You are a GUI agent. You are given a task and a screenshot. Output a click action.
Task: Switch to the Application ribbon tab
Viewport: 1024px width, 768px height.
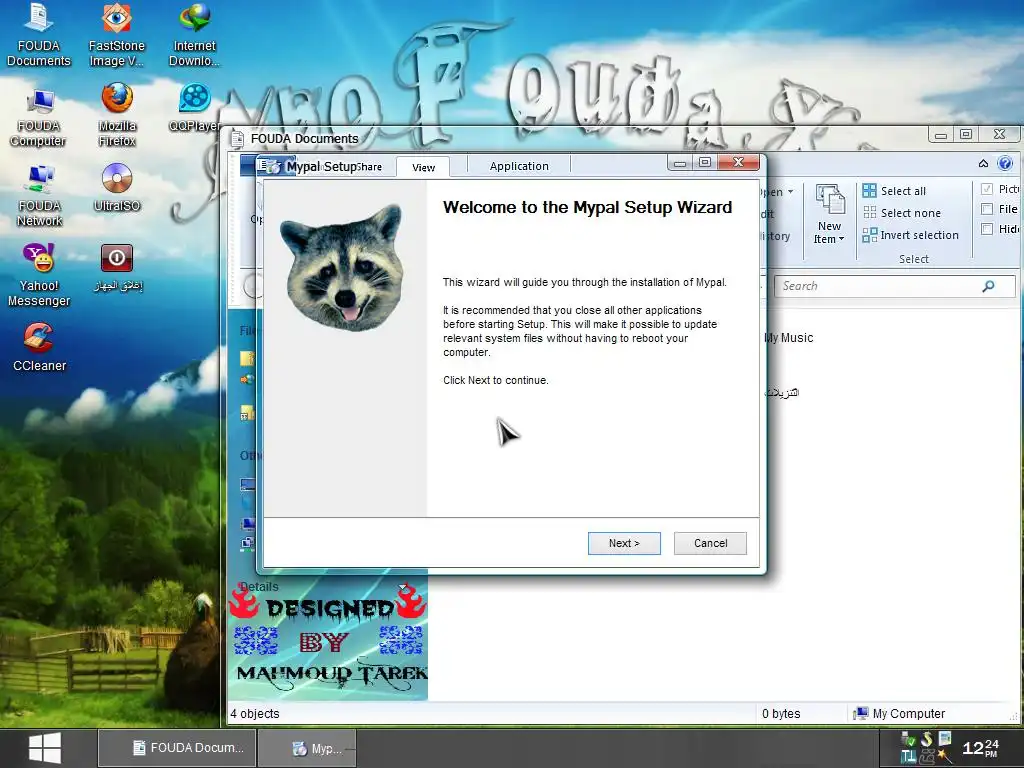pos(519,166)
